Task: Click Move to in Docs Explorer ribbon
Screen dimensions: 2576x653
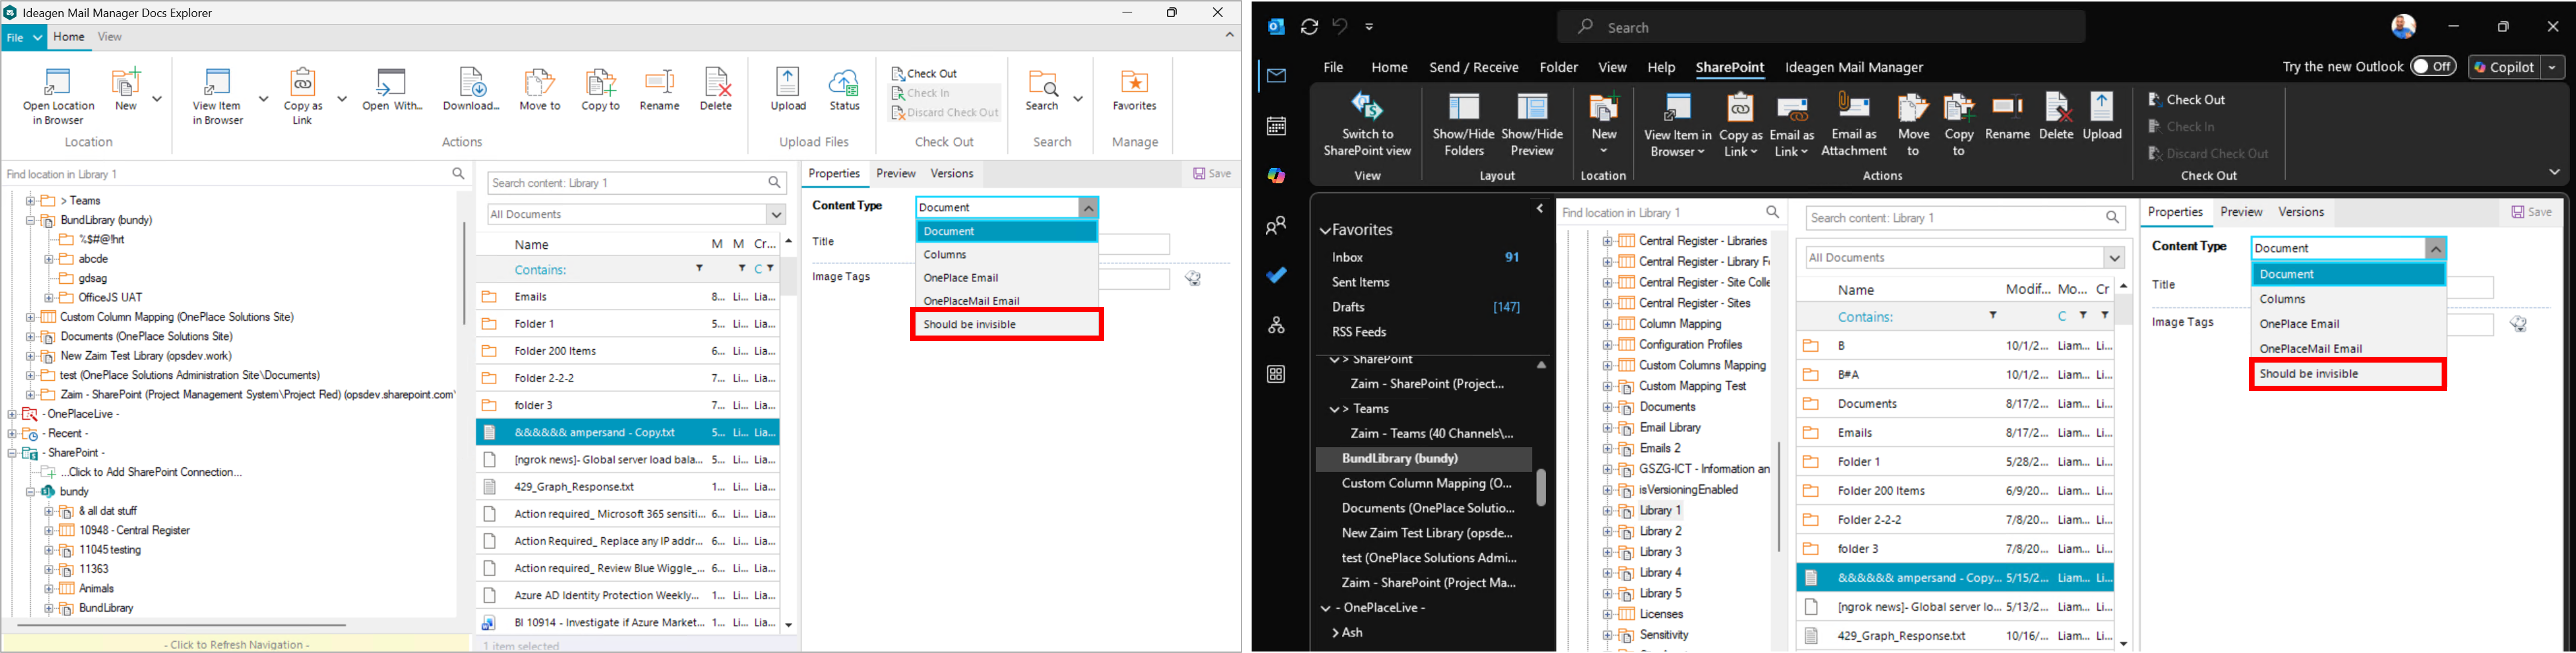Action: tap(540, 90)
